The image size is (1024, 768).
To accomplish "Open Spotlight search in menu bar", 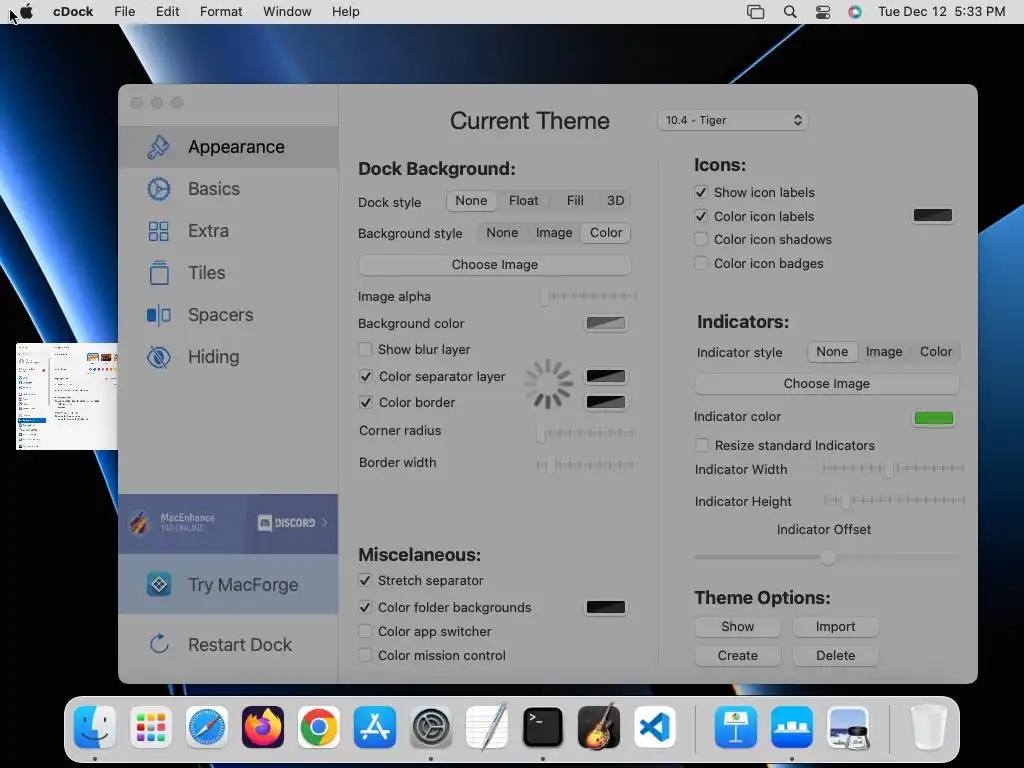I will [x=790, y=12].
